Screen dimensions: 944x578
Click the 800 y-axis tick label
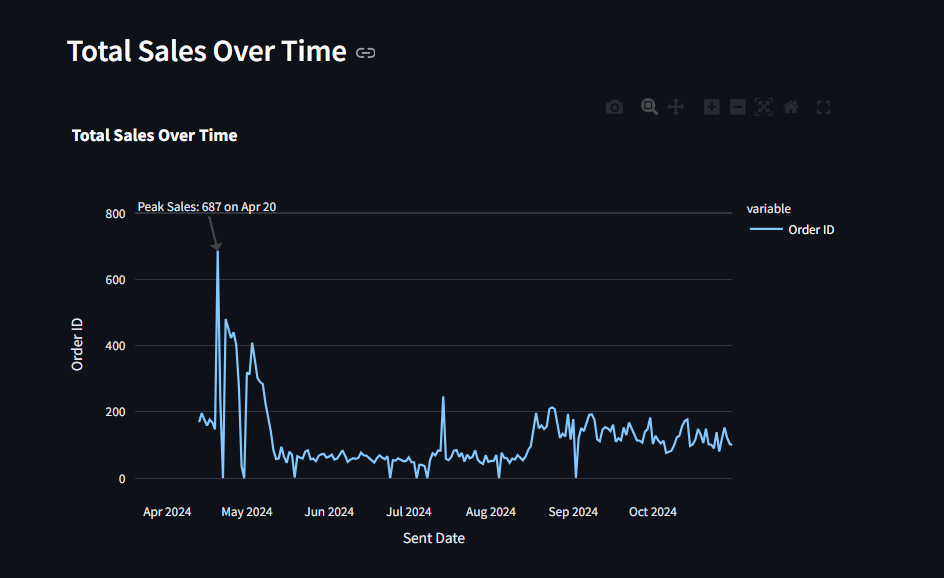(115, 214)
